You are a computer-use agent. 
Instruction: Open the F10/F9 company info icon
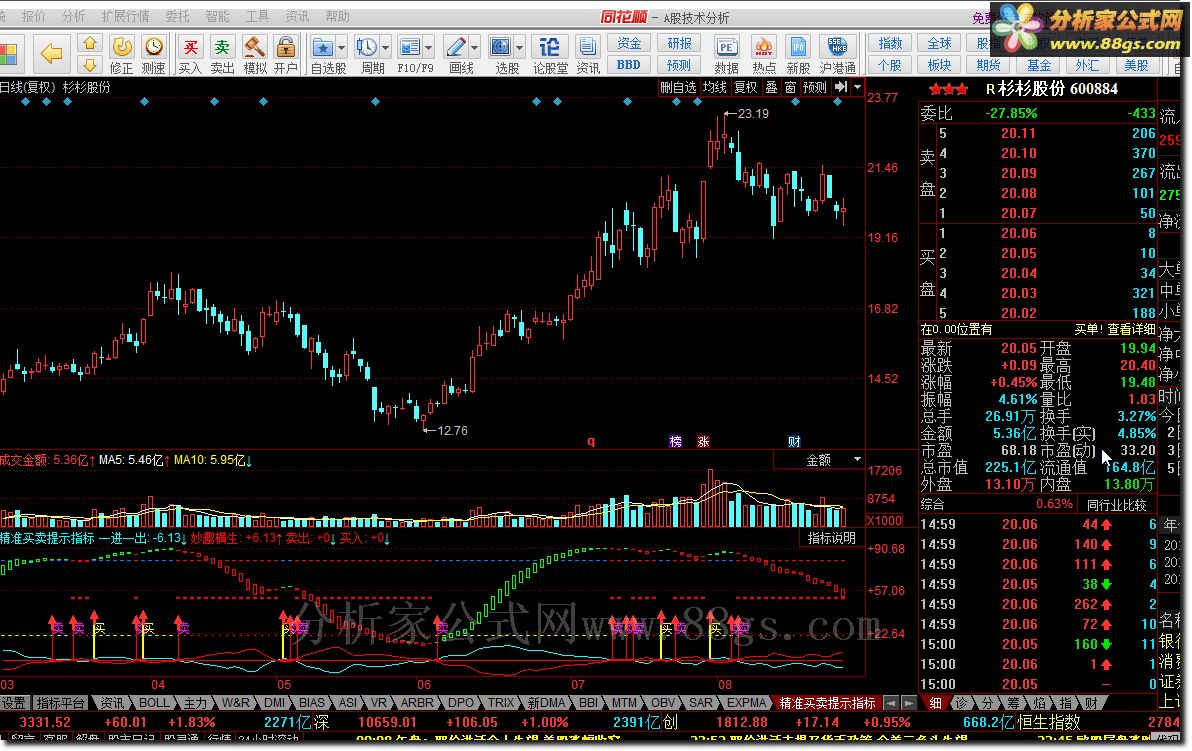[x=409, y=47]
